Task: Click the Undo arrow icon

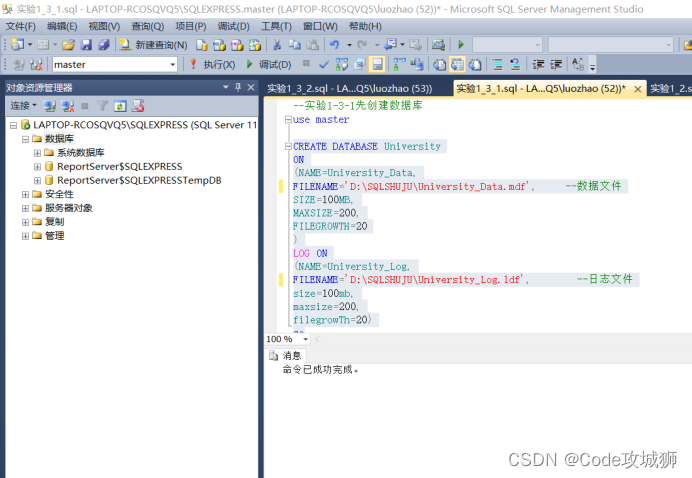Action: tap(335, 45)
